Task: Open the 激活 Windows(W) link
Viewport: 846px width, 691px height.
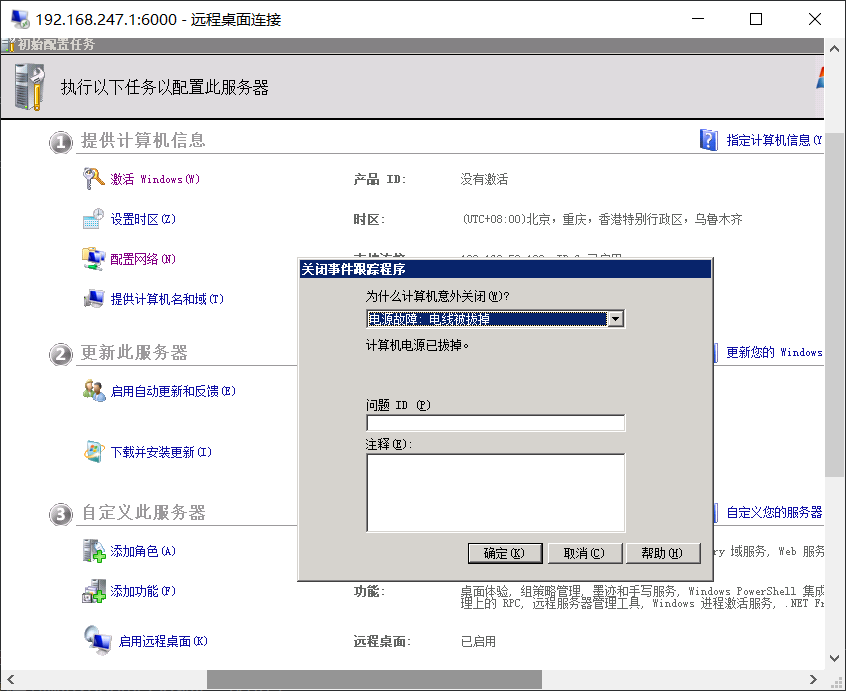Action: pos(155,179)
